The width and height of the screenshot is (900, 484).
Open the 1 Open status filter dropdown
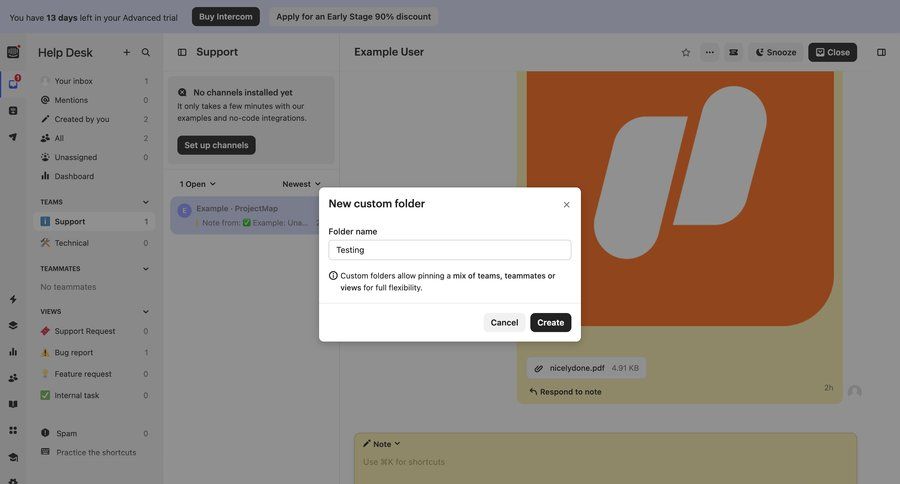[197, 184]
